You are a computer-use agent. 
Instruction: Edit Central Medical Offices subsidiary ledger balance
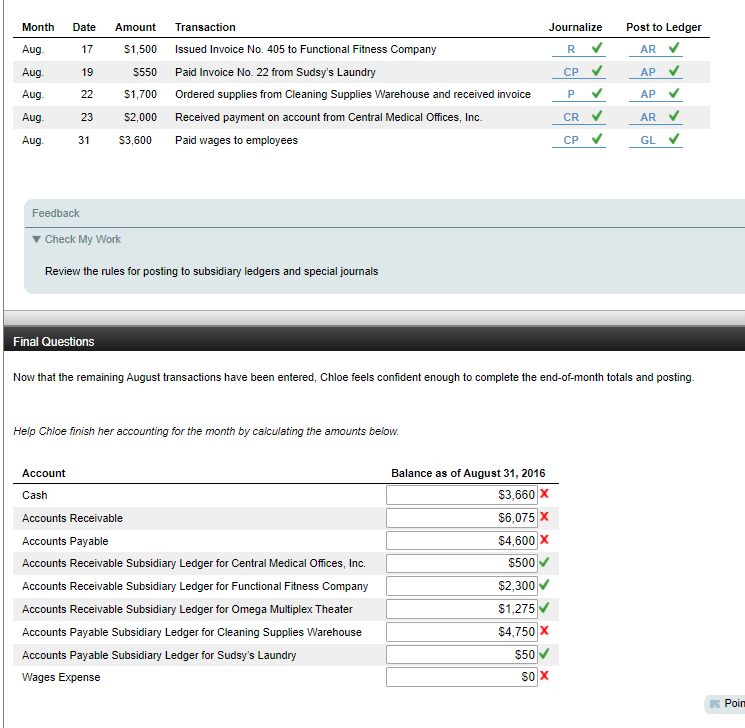coord(461,563)
